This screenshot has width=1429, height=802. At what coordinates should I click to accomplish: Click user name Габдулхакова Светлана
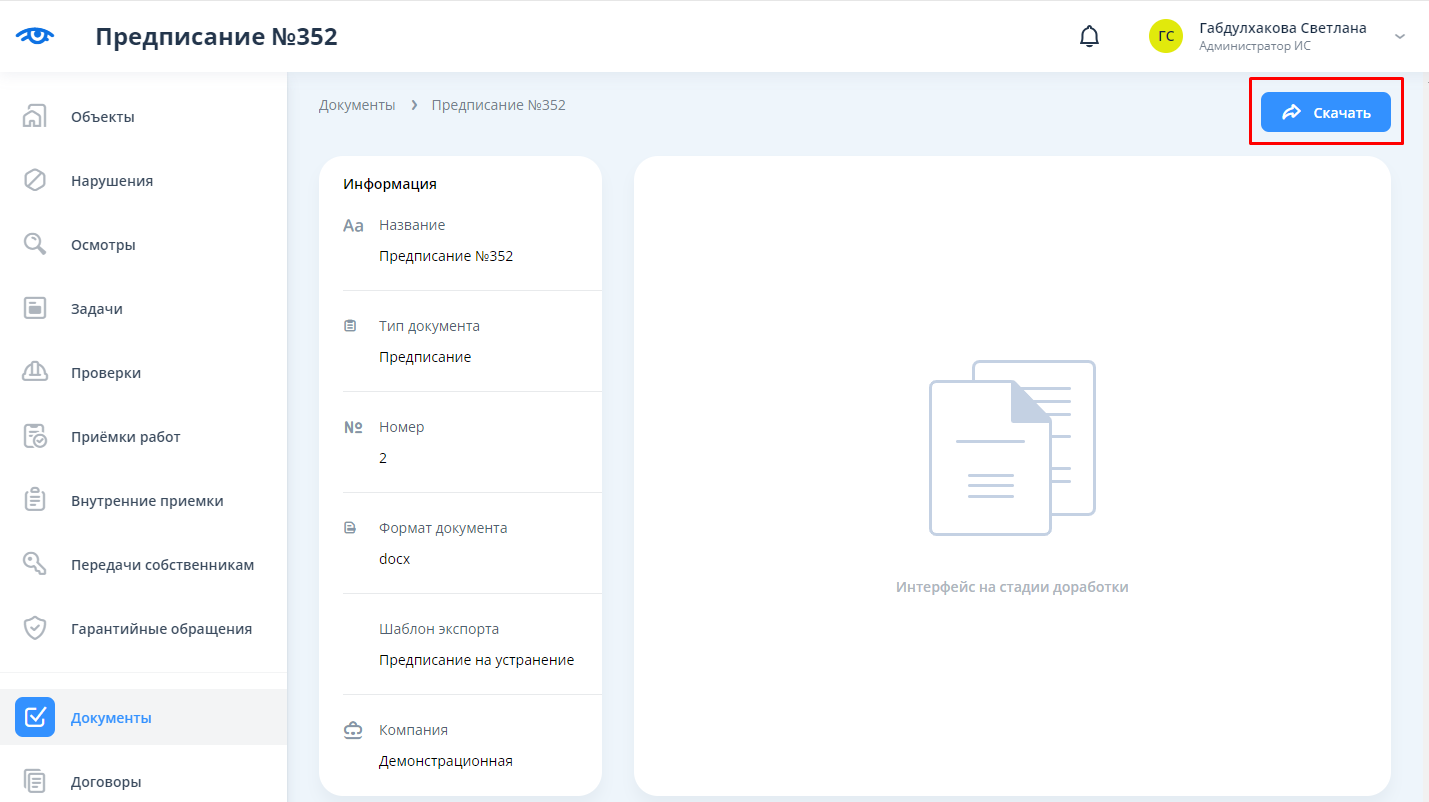1282,28
